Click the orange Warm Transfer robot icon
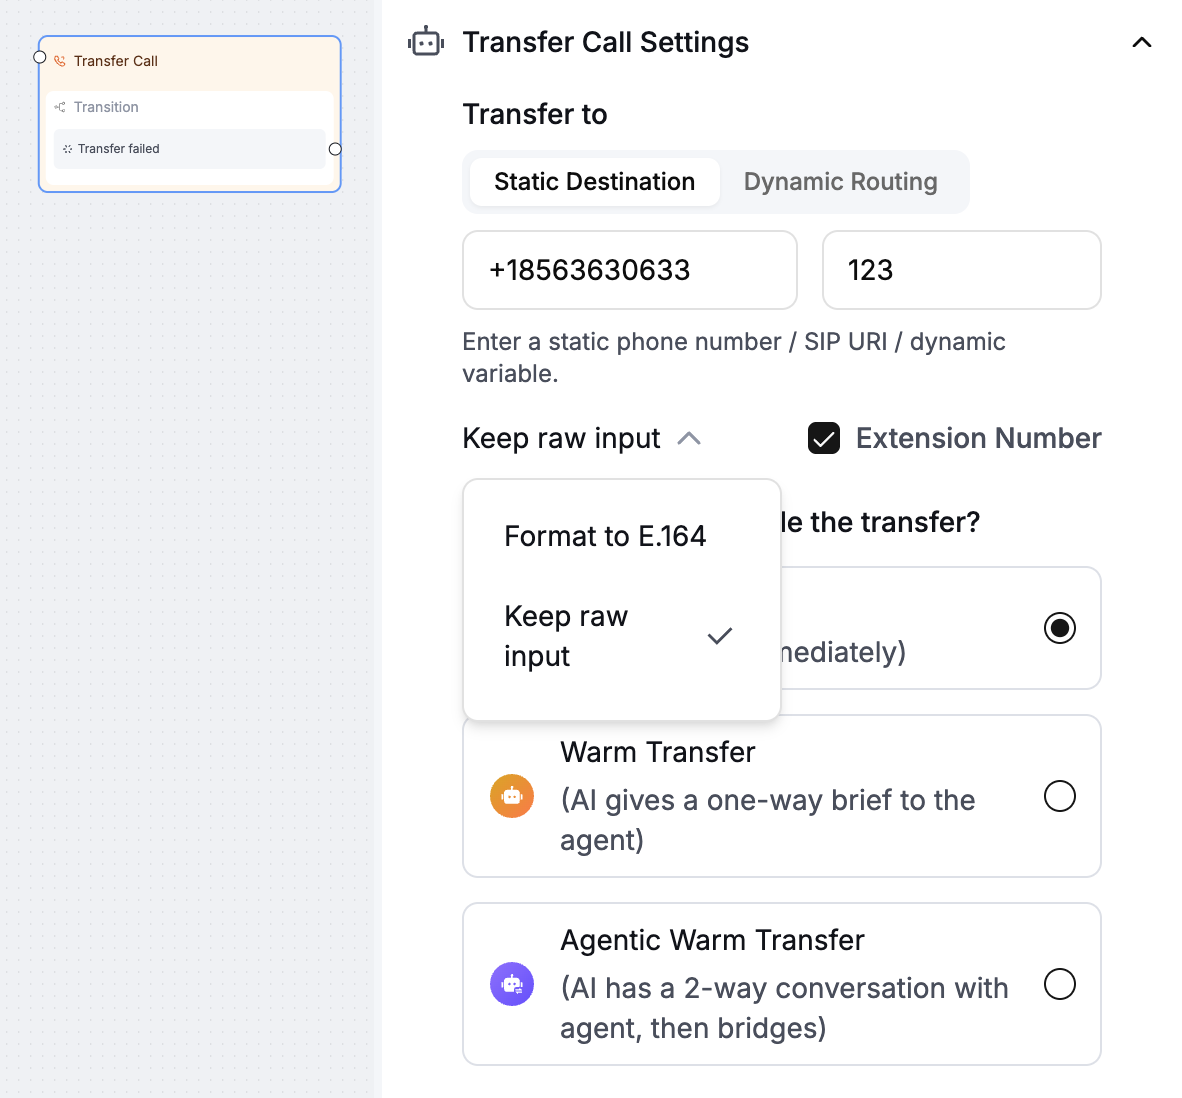 (x=512, y=796)
